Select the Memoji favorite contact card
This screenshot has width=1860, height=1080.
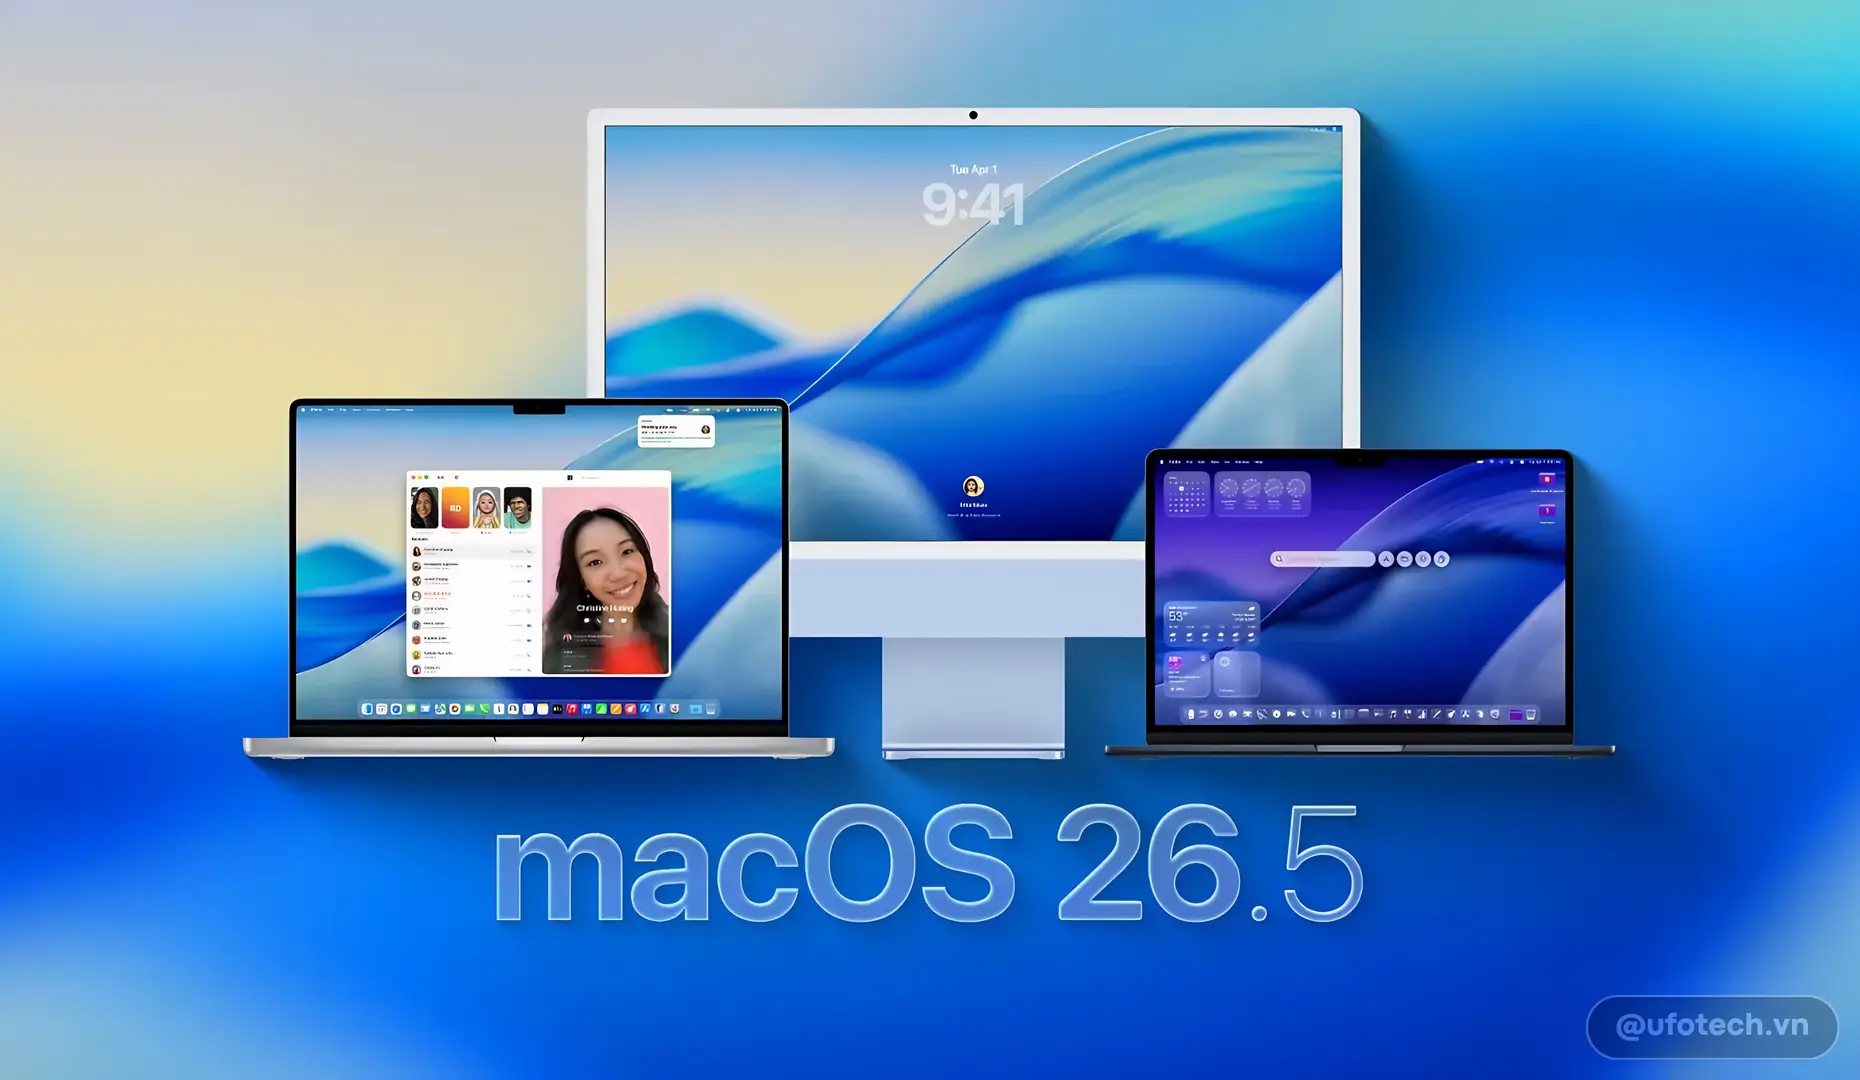[487, 508]
